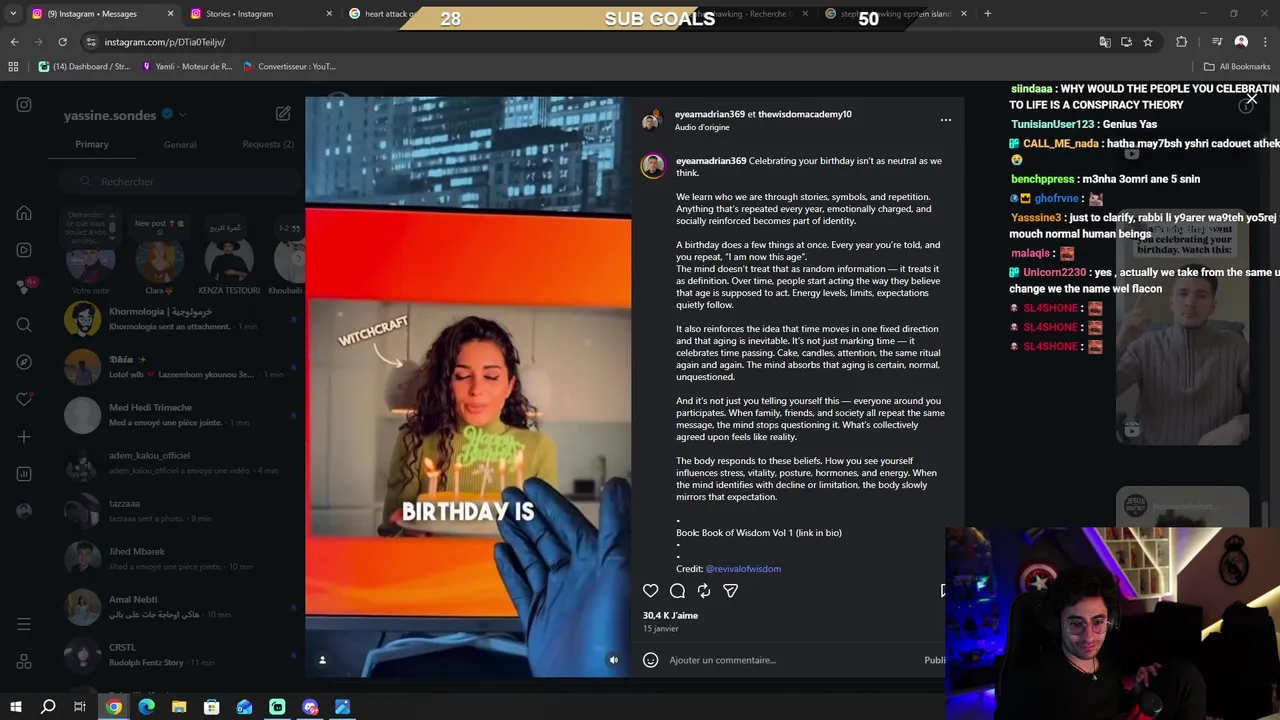Open the Chrome tab search dropdown
1280x720 pixels.
point(13,14)
